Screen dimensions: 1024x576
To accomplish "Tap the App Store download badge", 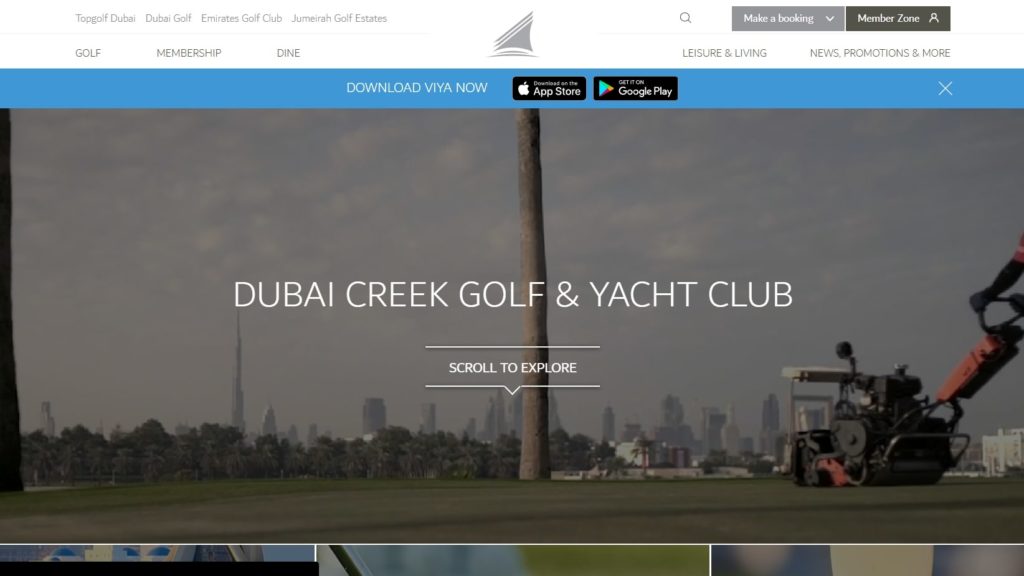I will [549, 88].
